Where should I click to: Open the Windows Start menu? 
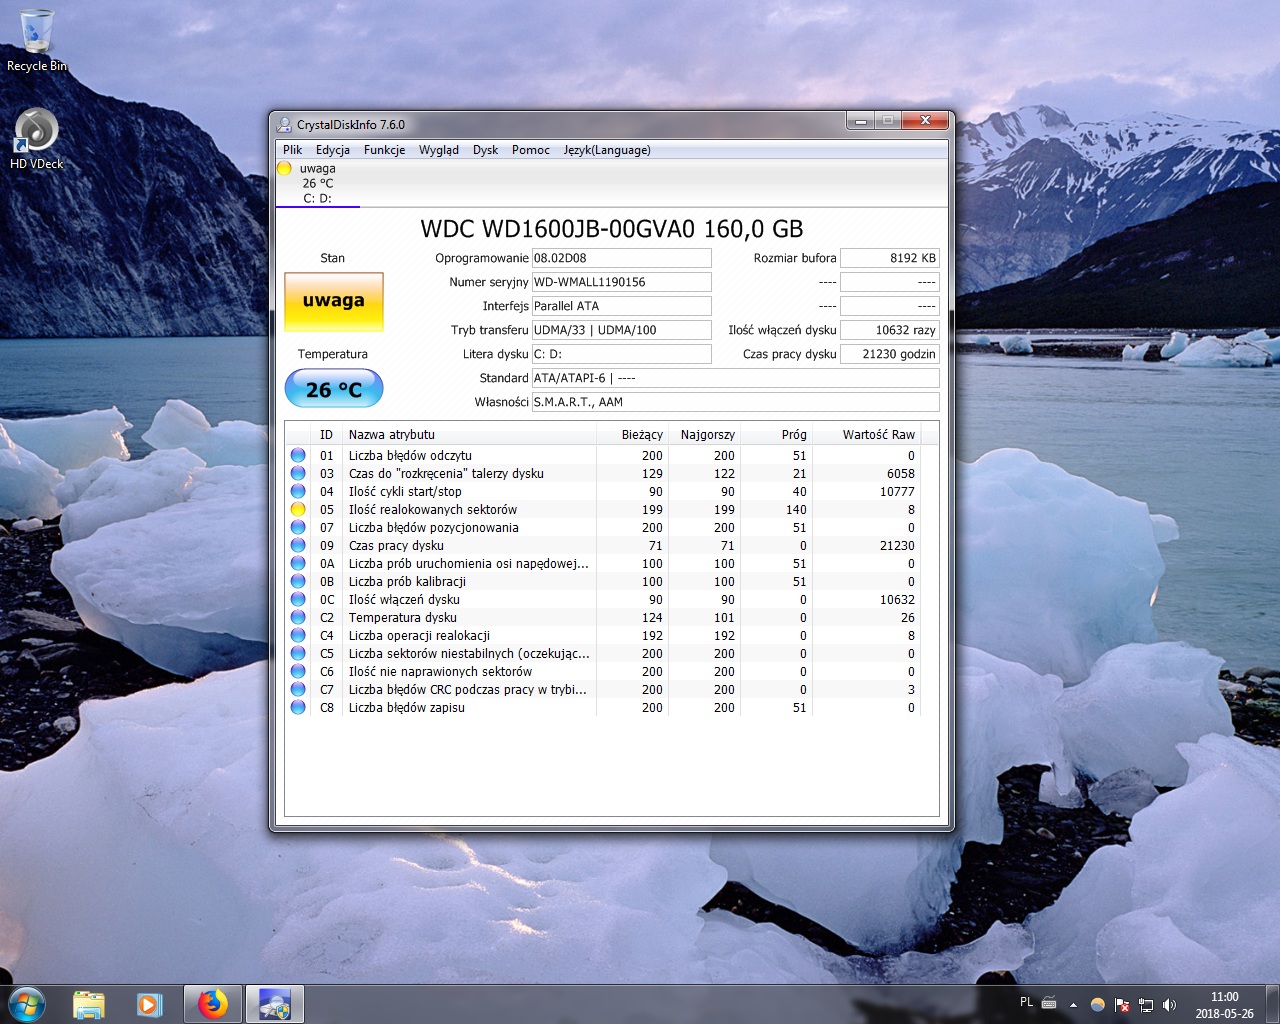[27, 1004]
